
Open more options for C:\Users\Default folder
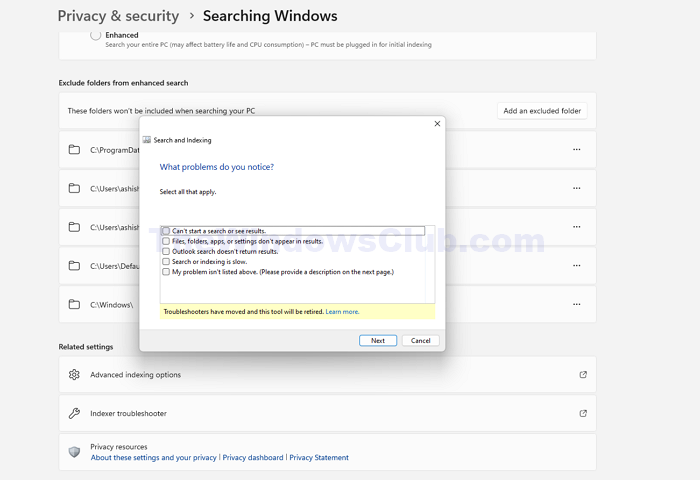click(576, 266)
